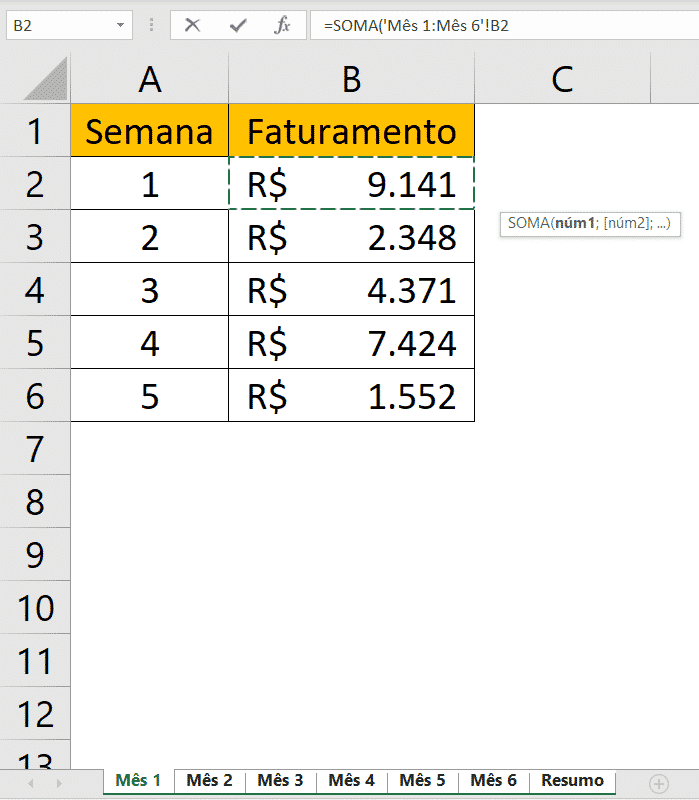This screenshot has height=800, width=699.
Task: Open the Resumo sheet tab
Action: [x=572, y=781]
